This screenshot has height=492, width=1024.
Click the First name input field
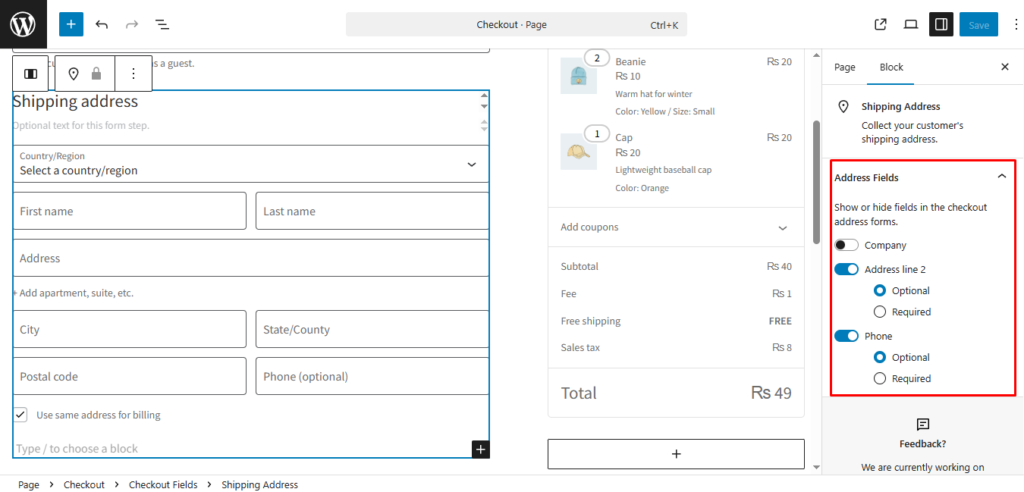pos(129,211)
